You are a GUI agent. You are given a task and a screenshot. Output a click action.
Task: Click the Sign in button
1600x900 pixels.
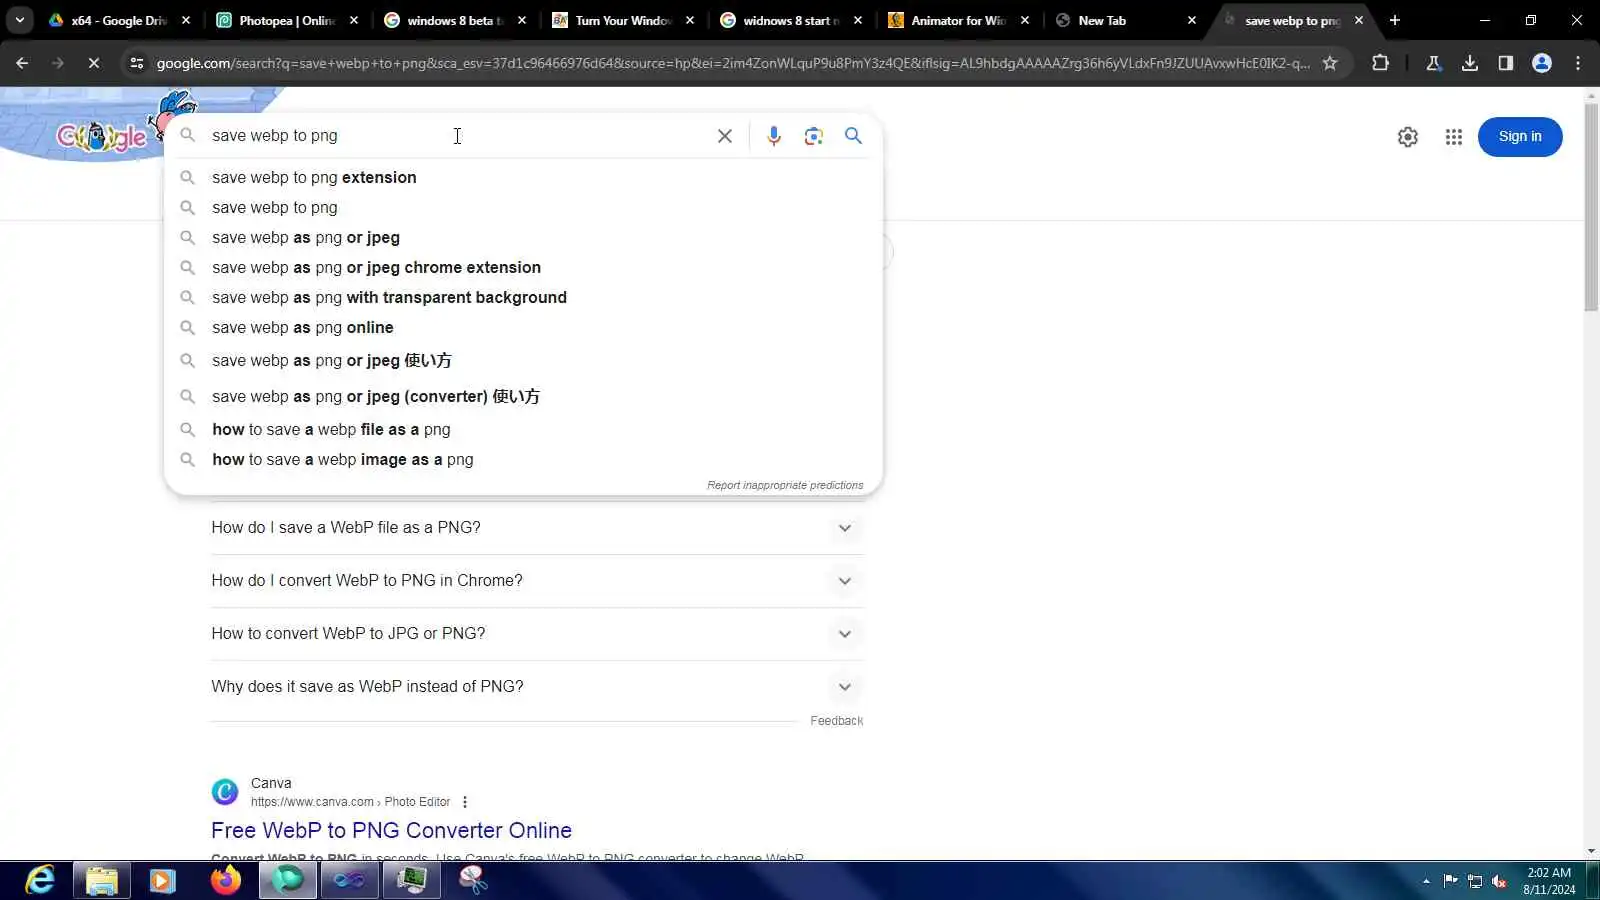[1520, 137]
